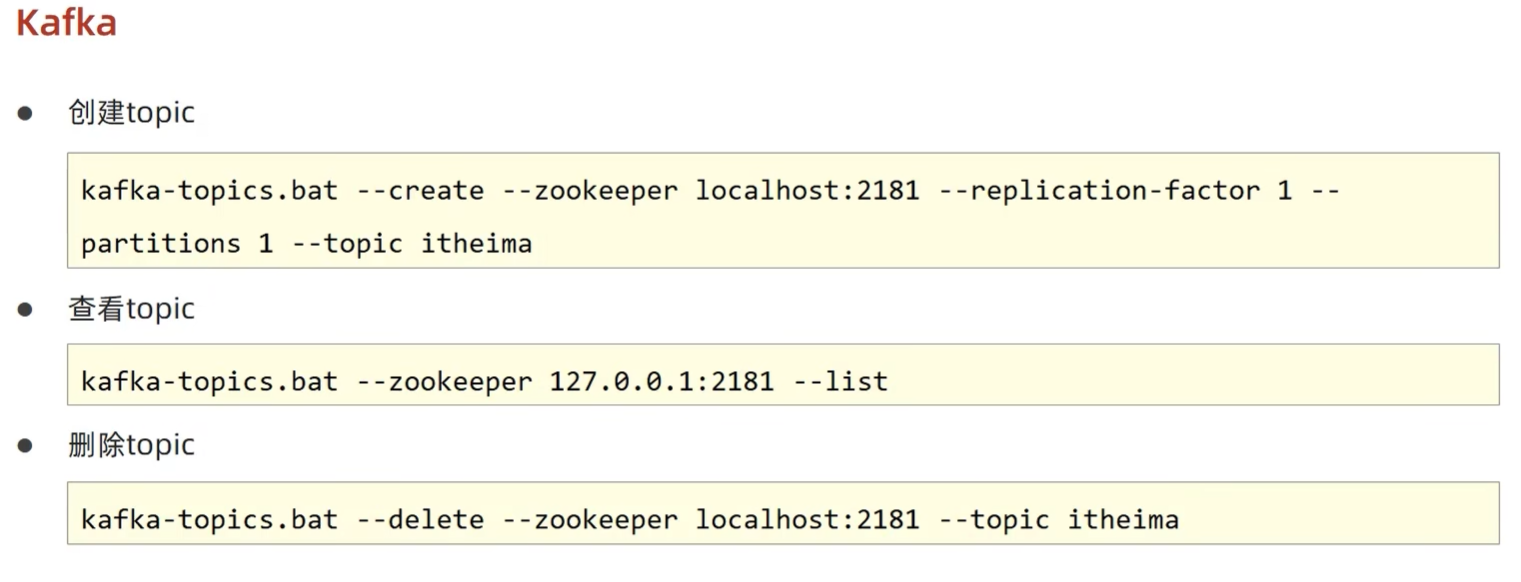Click itheima in the delete command
Viewport: 1521px width, 582px height.
1123,520
